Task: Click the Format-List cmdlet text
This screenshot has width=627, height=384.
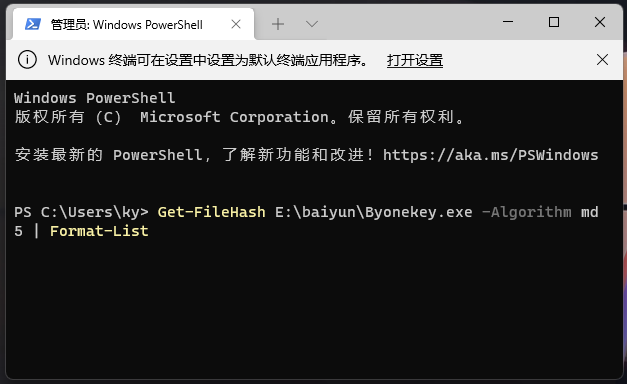Action: [x=99, y=231]
